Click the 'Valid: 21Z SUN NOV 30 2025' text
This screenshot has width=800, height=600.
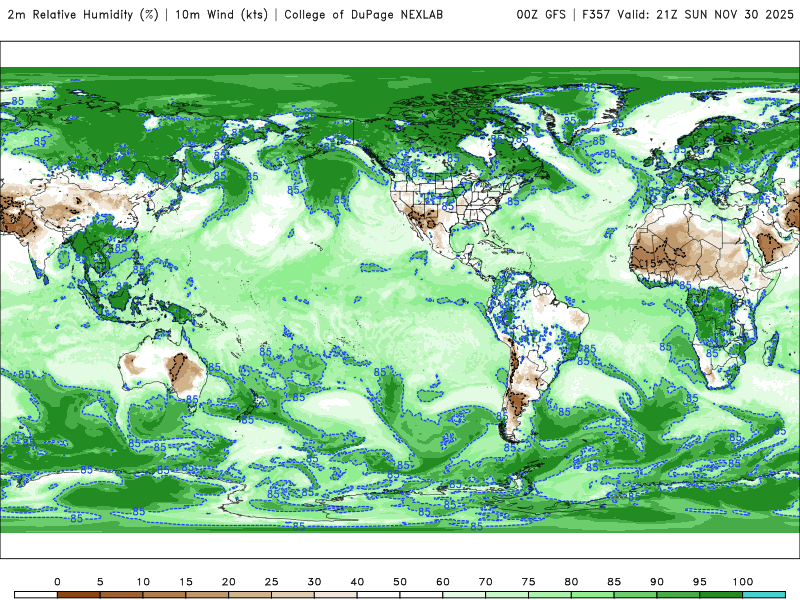click(706, 15)
